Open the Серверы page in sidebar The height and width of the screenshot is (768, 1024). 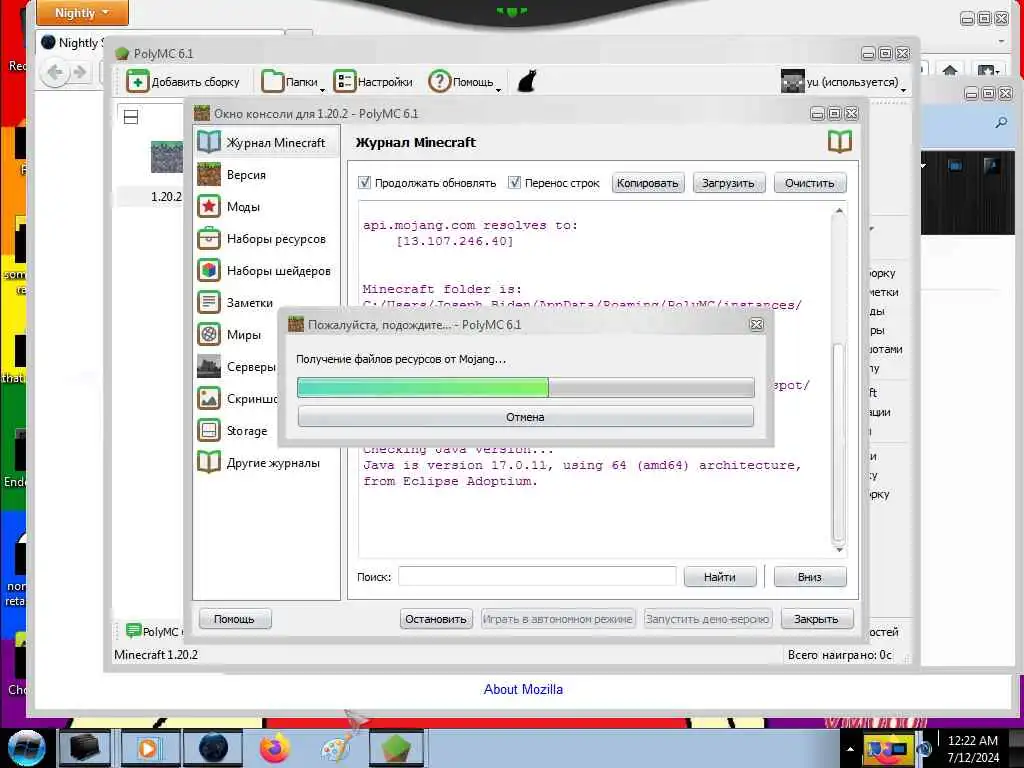pyautogui.click(x=238, y=366)
